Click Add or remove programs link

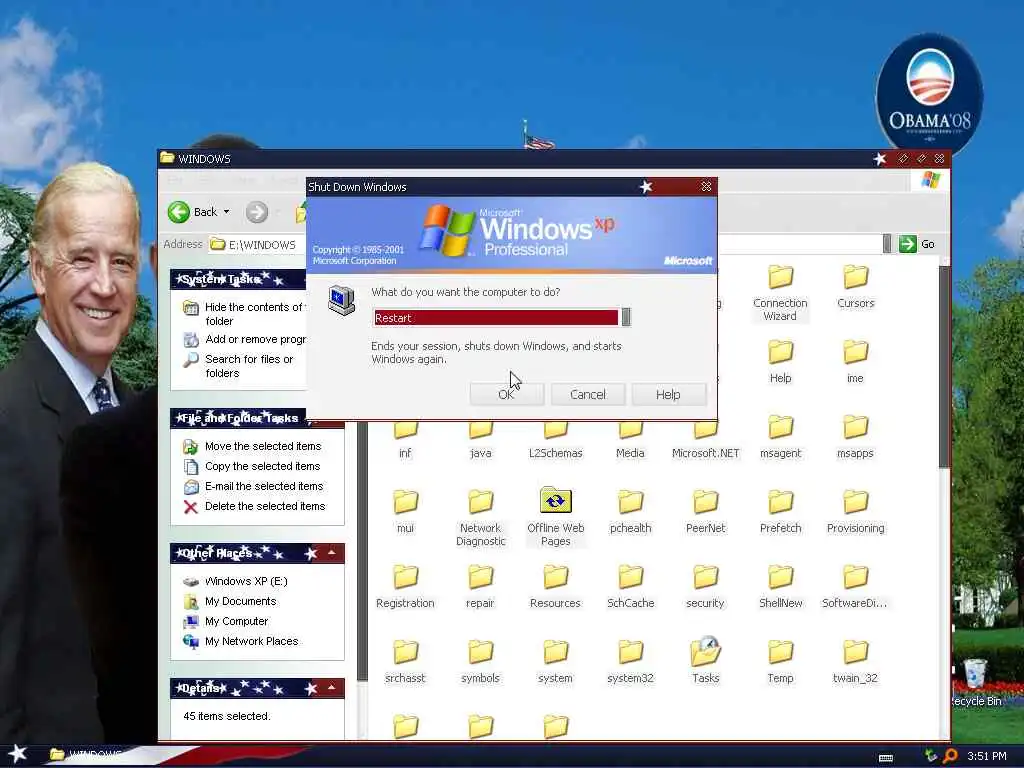(246, 340)
